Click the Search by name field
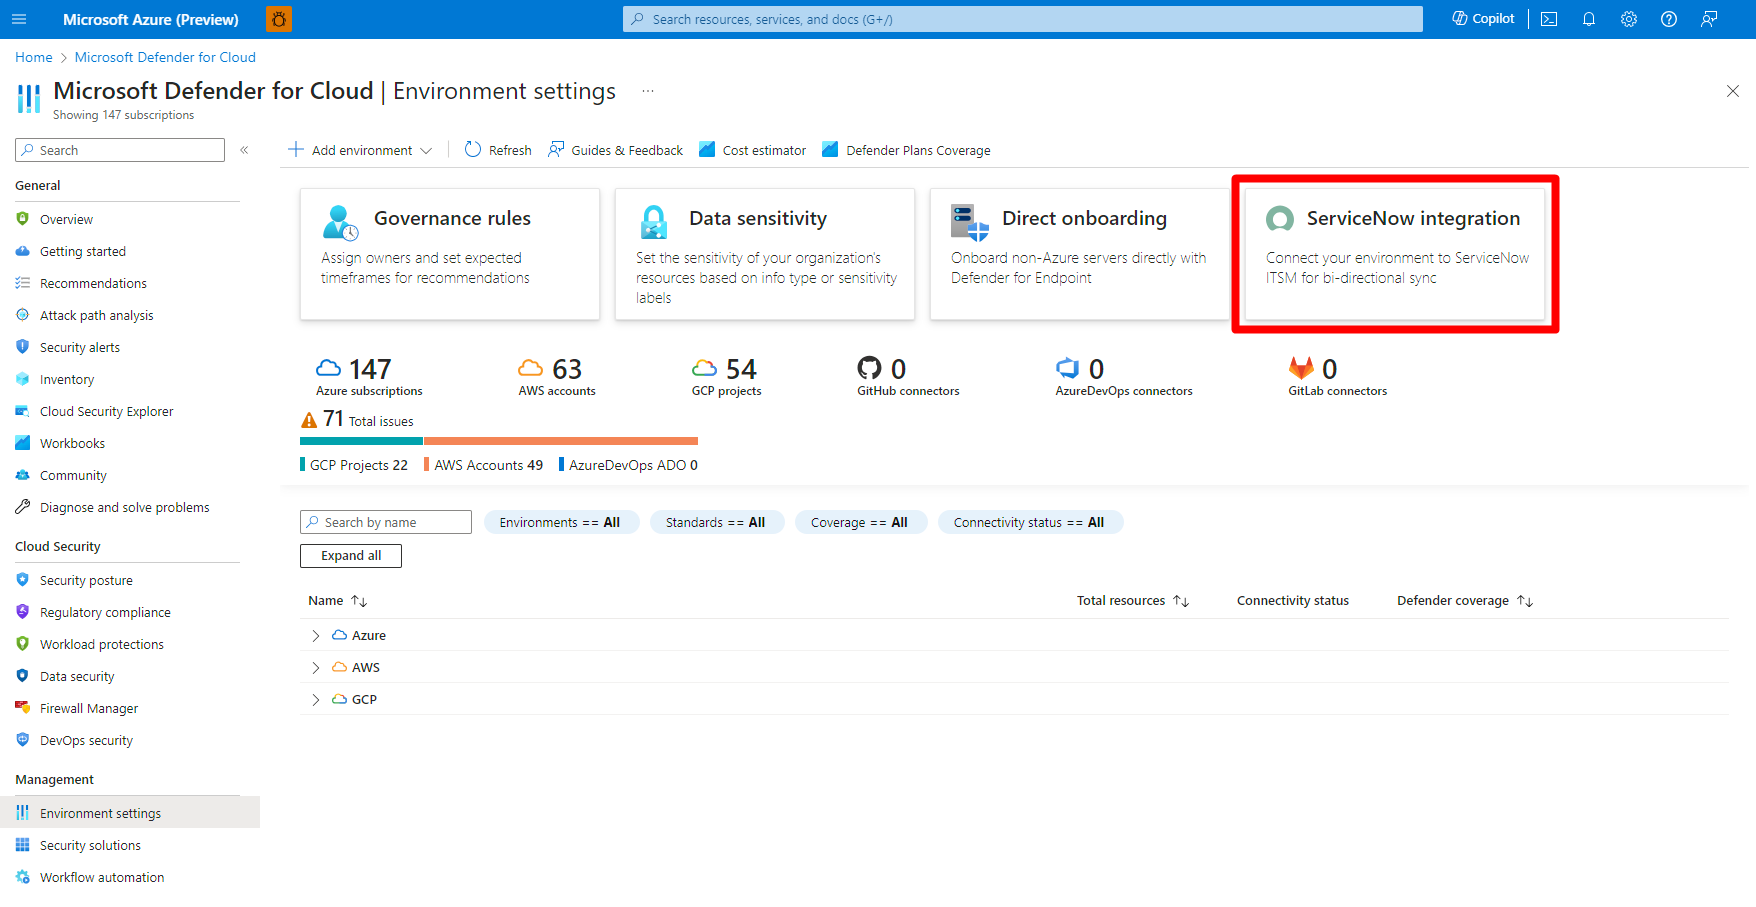 pos(386,522)
